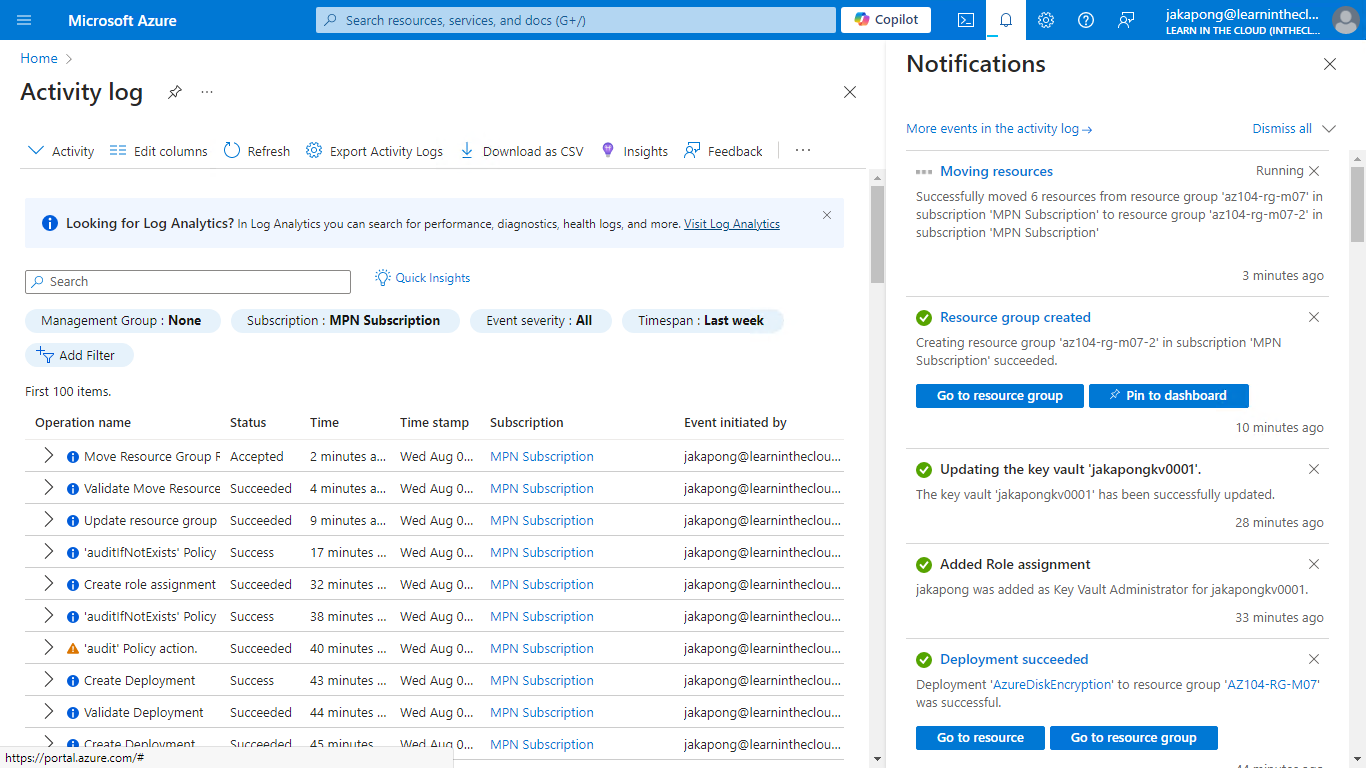The image size is (1366, 768).
Task: Sort by Status column header
Action: (248, 423)
